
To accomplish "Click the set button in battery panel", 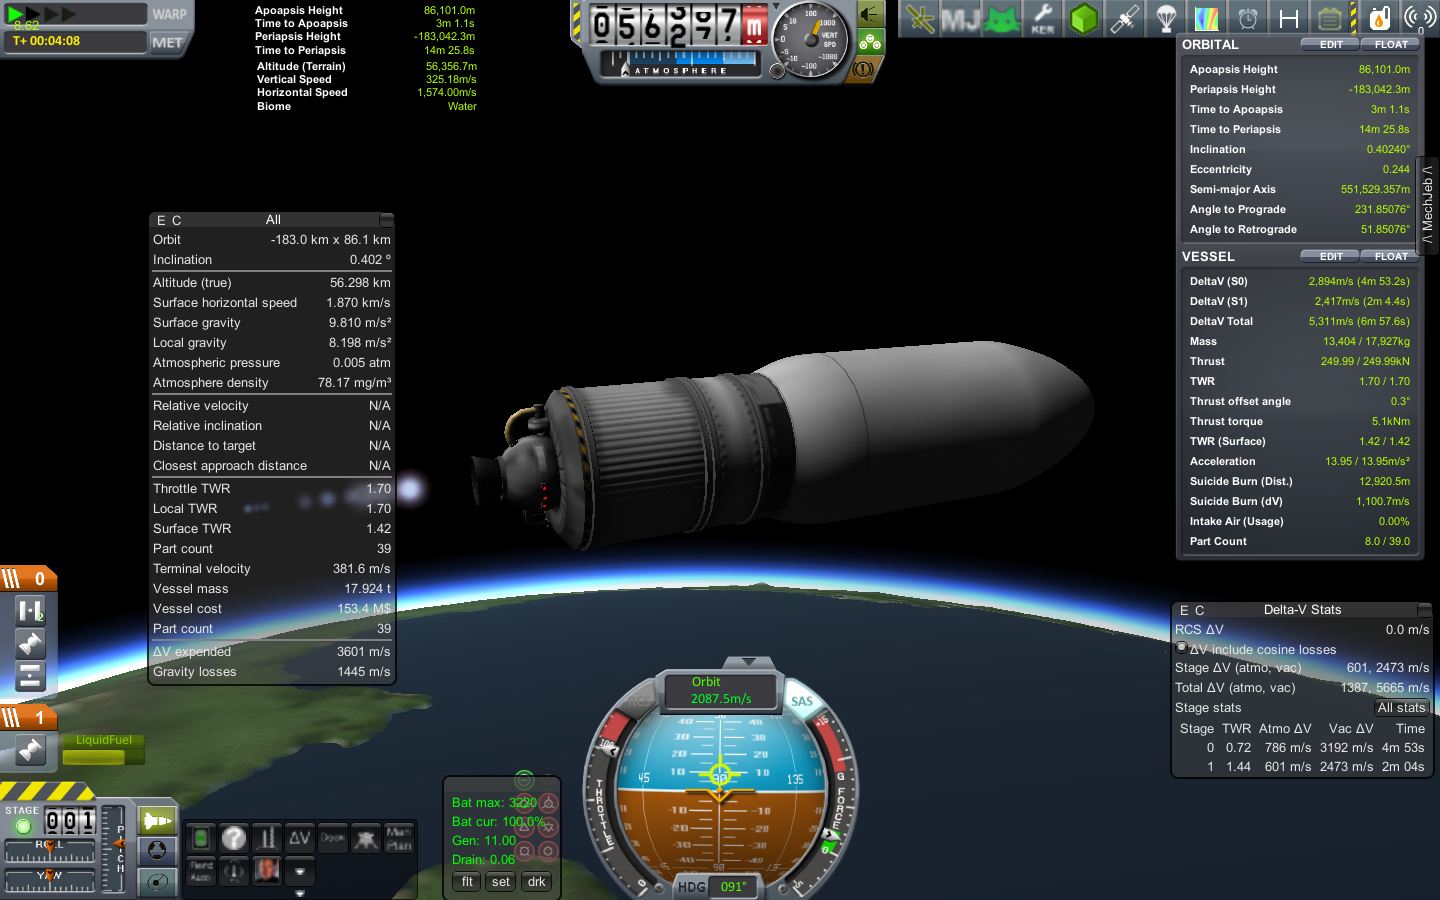I will [x=501, y=882].
